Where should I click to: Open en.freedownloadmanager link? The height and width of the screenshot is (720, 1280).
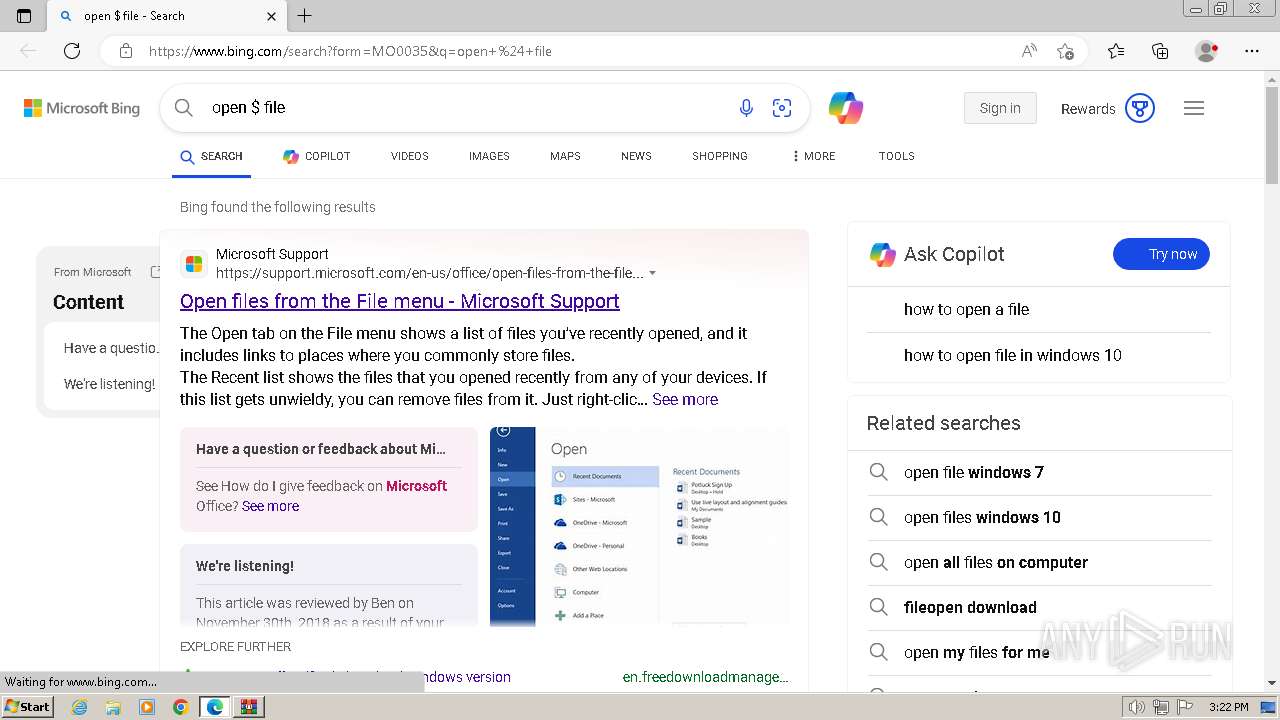click(705, 677)
